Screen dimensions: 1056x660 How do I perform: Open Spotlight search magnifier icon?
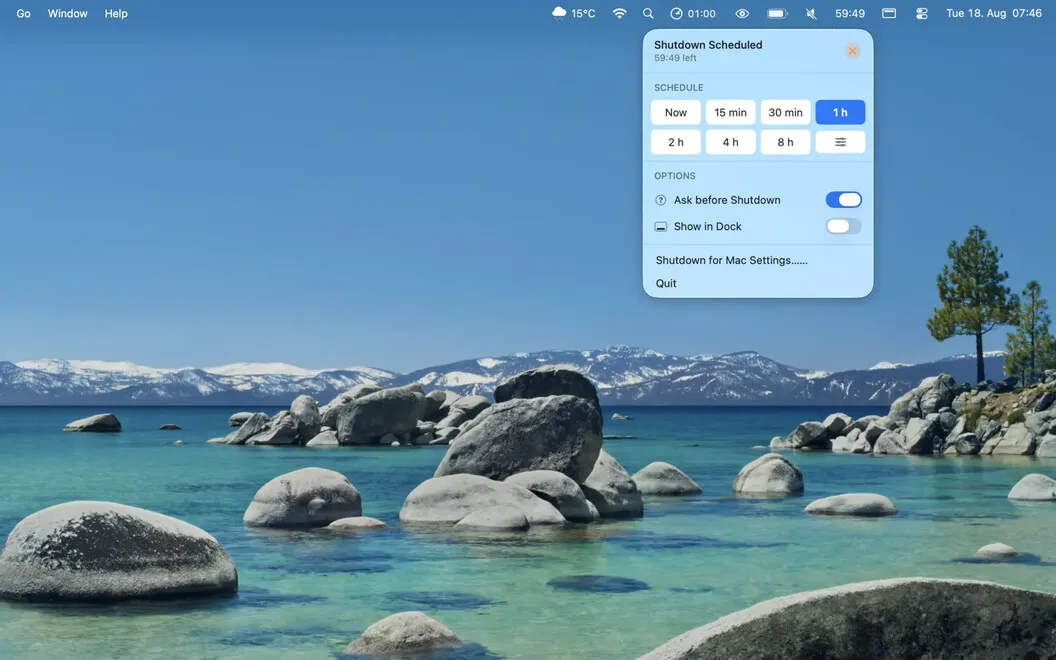tap(648, 13)
